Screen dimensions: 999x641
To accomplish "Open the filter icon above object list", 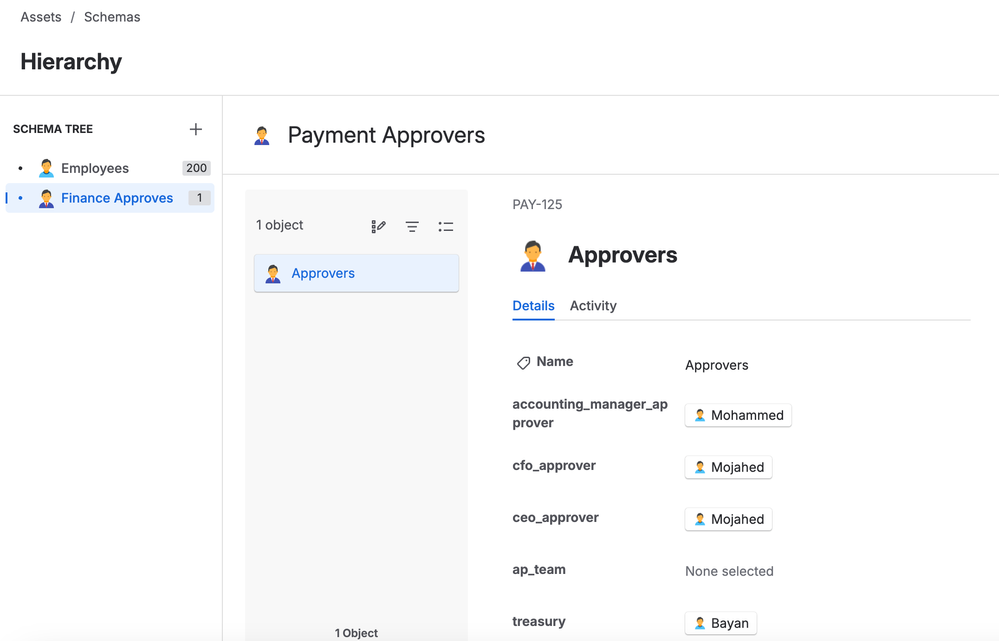I will click(x=412, y=226).
